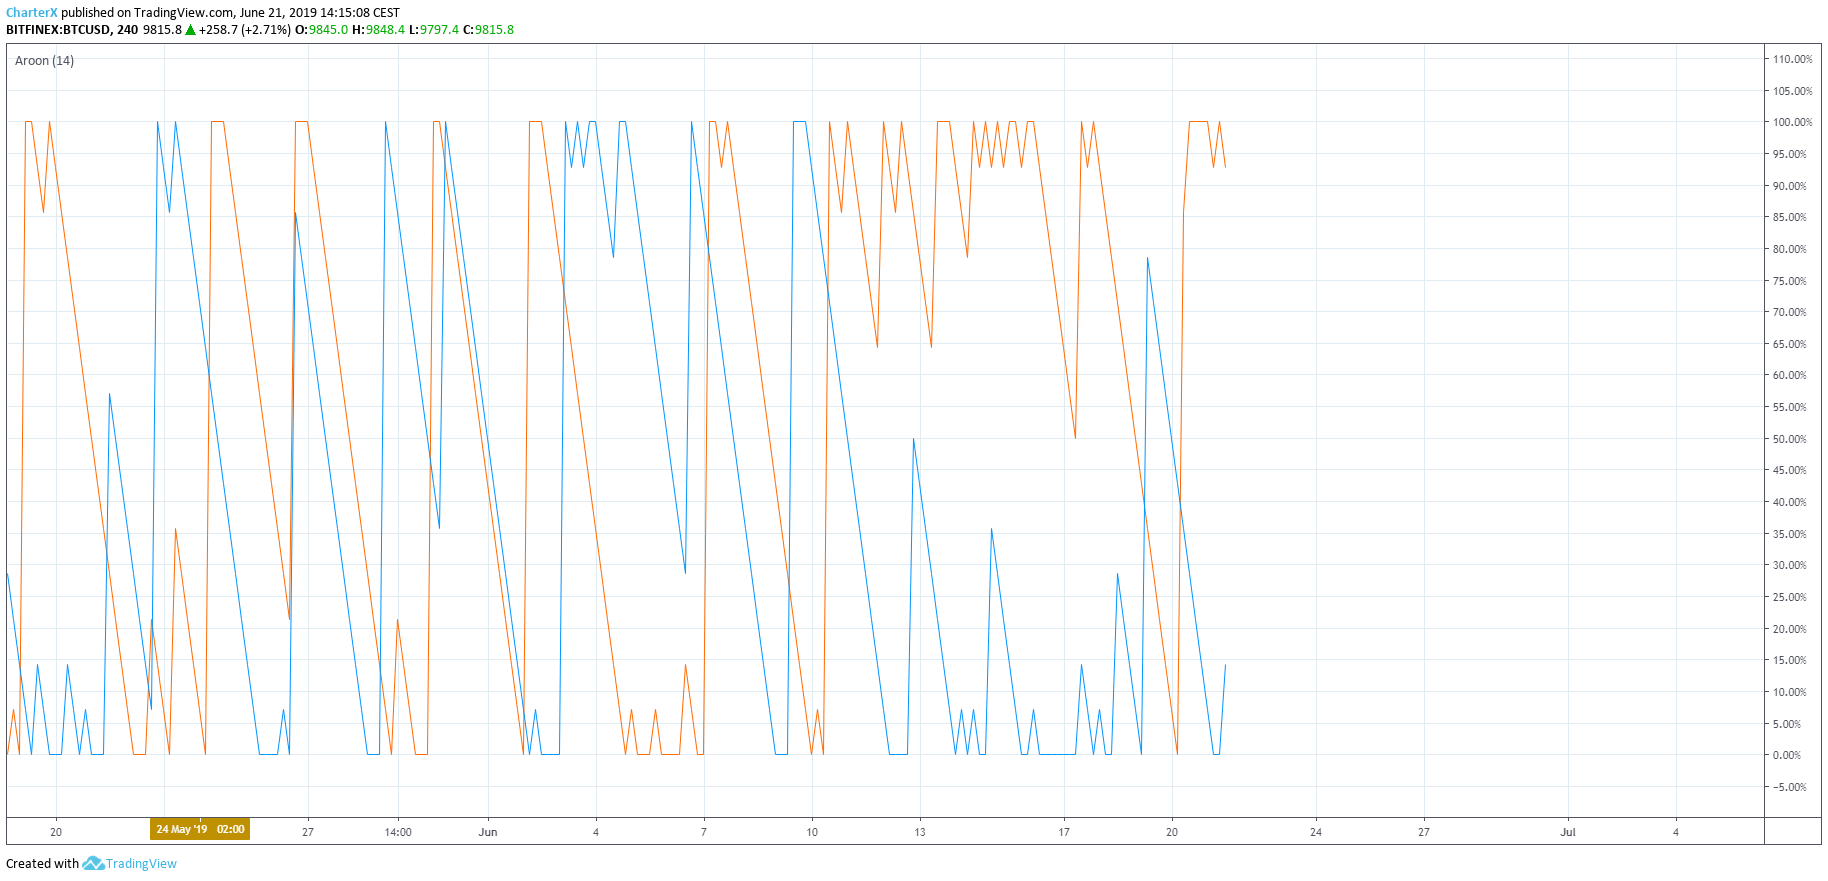Click the 20.00% scale label
The width and height of the screenshot is (1828, 881).
(x=1789, y=629)
